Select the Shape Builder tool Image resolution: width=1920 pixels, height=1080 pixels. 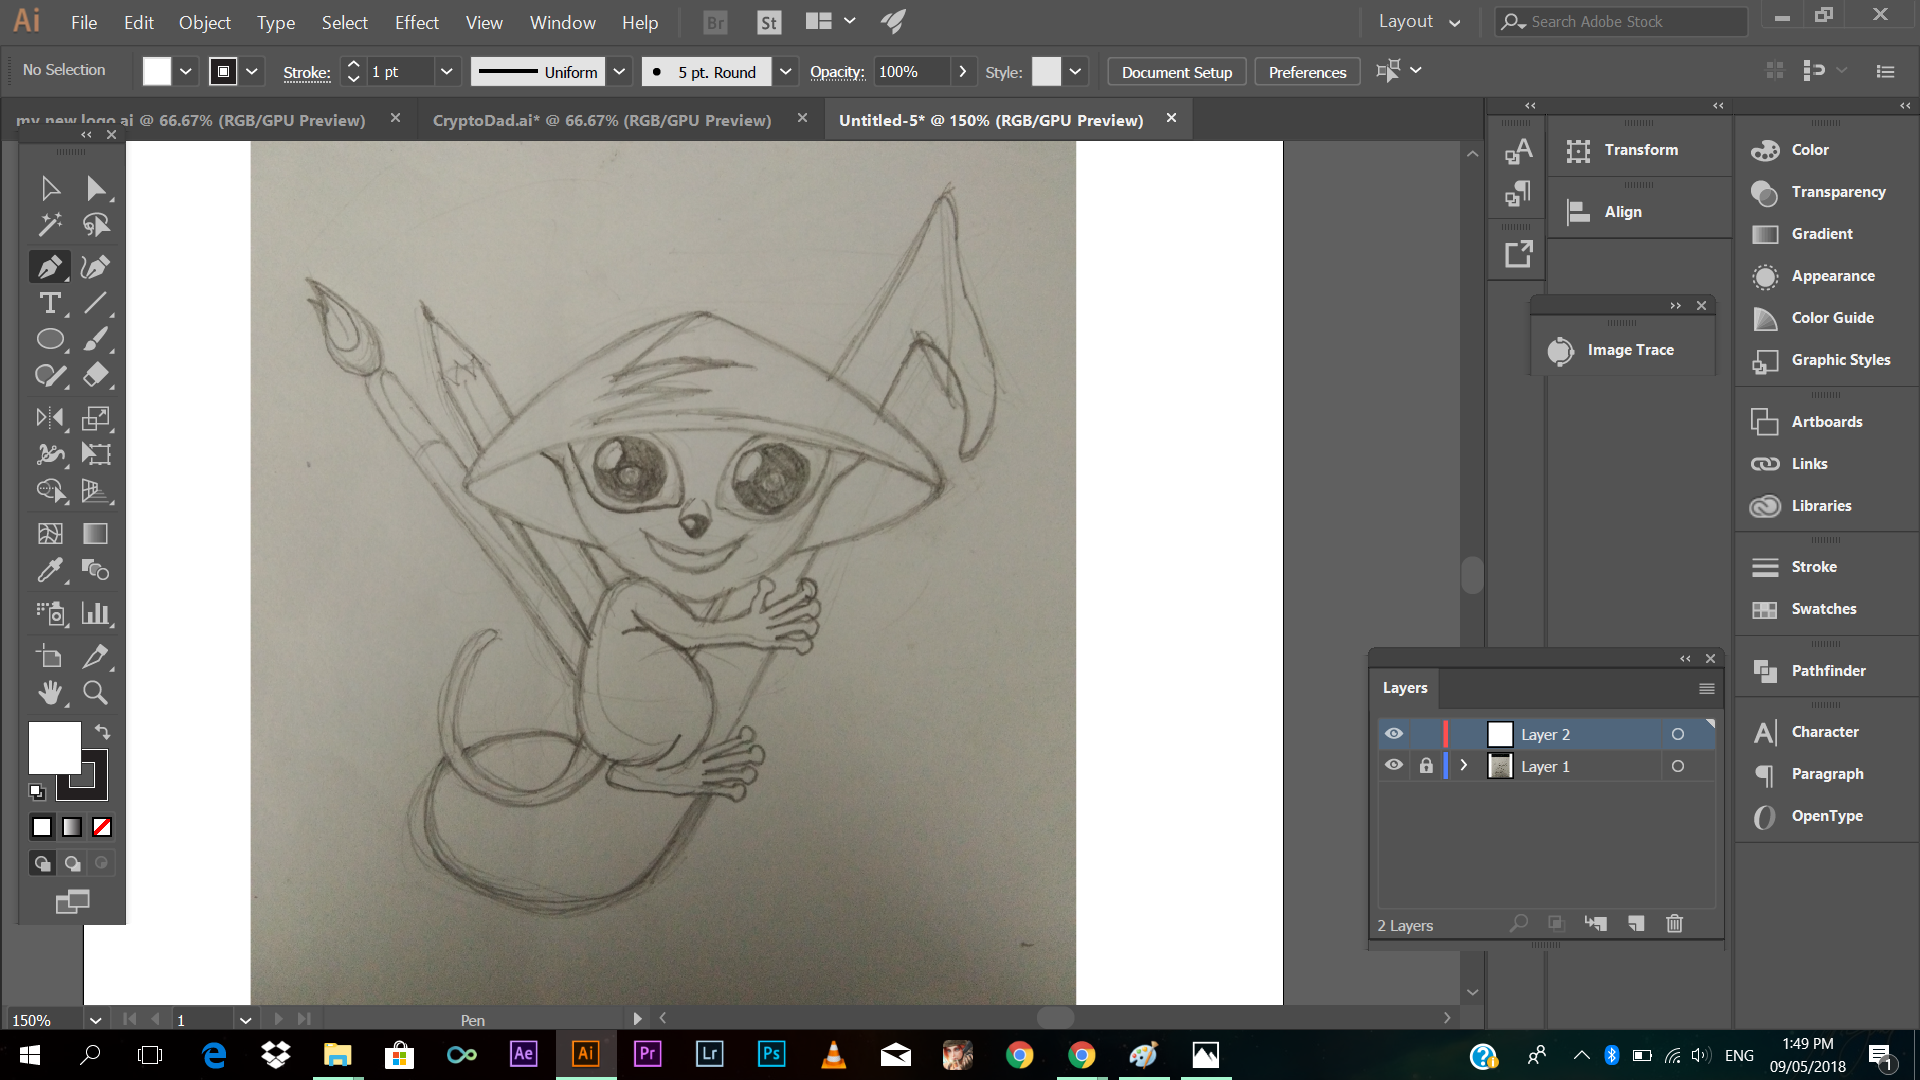[x=50, y=490]
